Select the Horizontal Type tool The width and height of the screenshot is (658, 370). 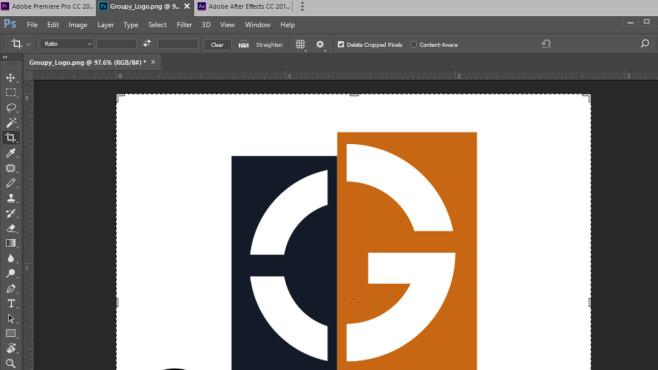10,304
